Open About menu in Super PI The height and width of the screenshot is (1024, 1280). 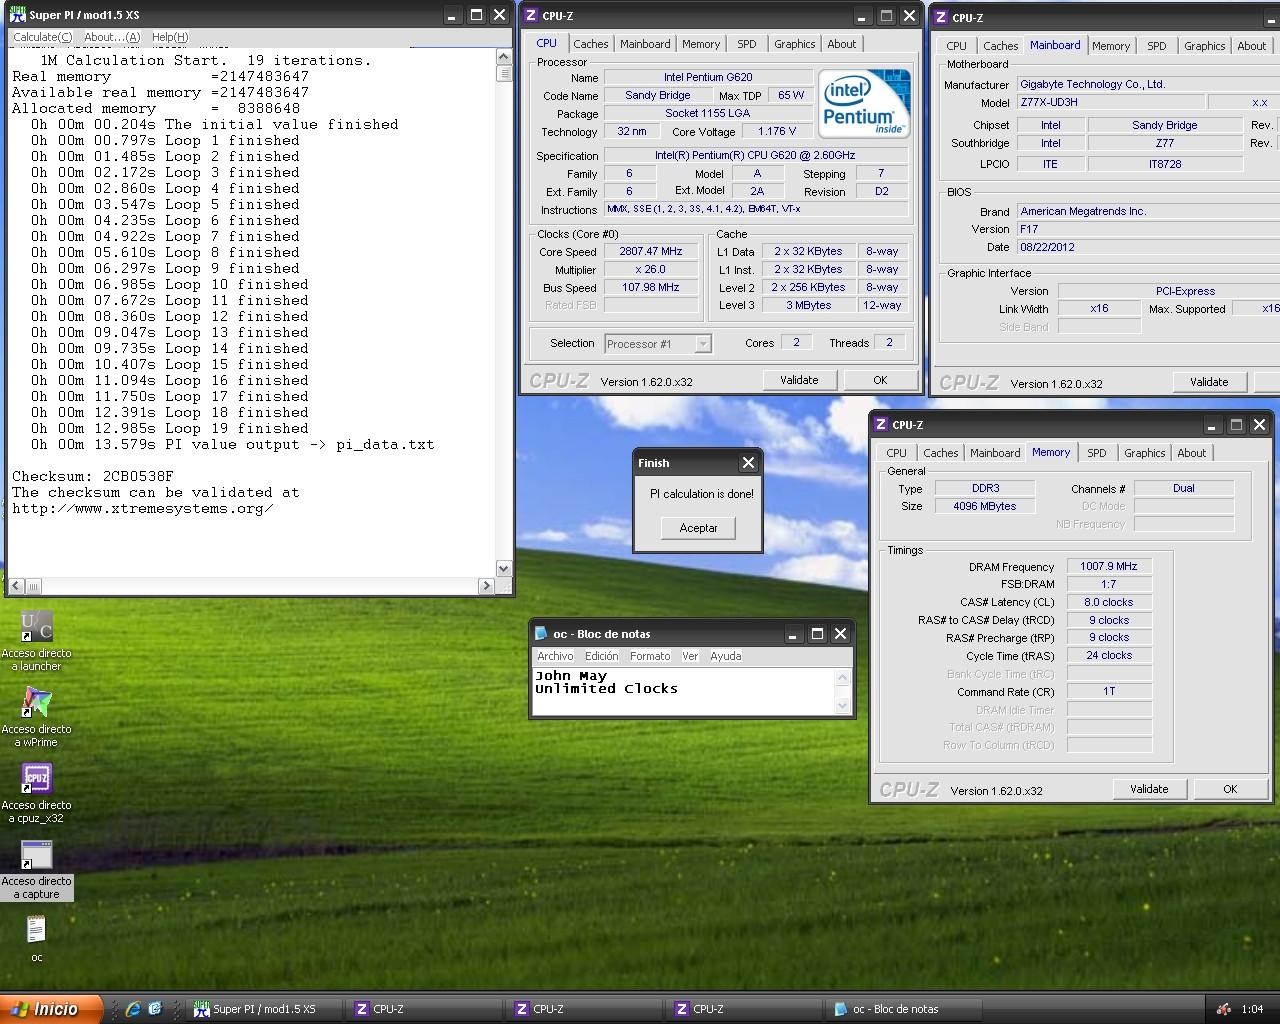point(112,37)
